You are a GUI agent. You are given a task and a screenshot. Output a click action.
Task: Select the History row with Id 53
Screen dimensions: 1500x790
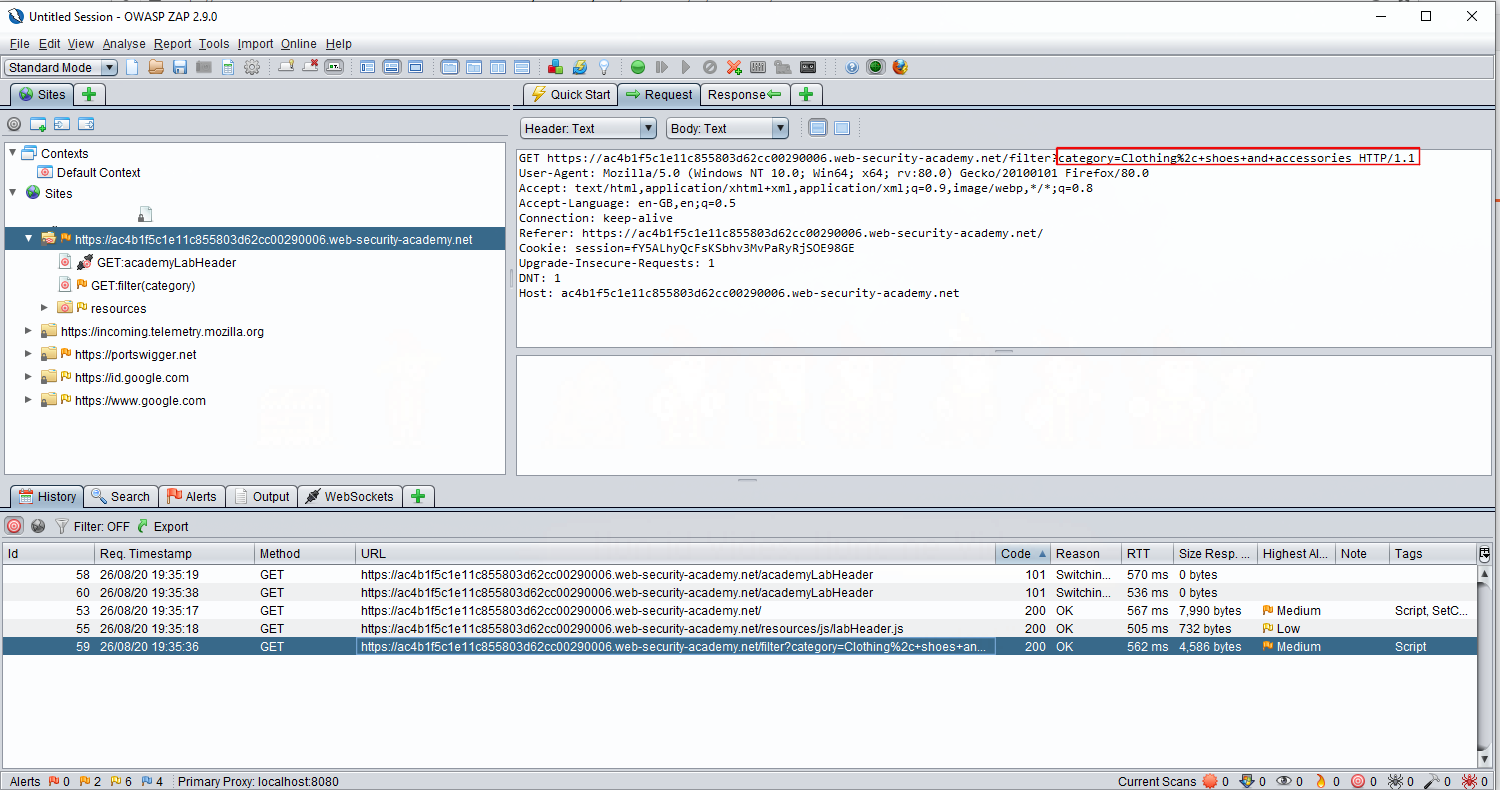(739, 611)
